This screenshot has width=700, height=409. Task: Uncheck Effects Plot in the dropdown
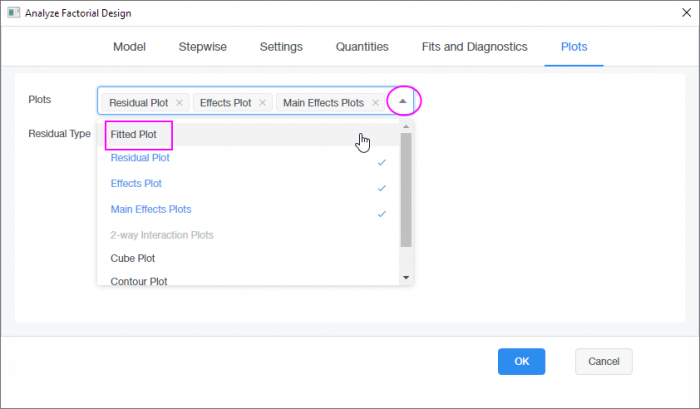point(136,184)
